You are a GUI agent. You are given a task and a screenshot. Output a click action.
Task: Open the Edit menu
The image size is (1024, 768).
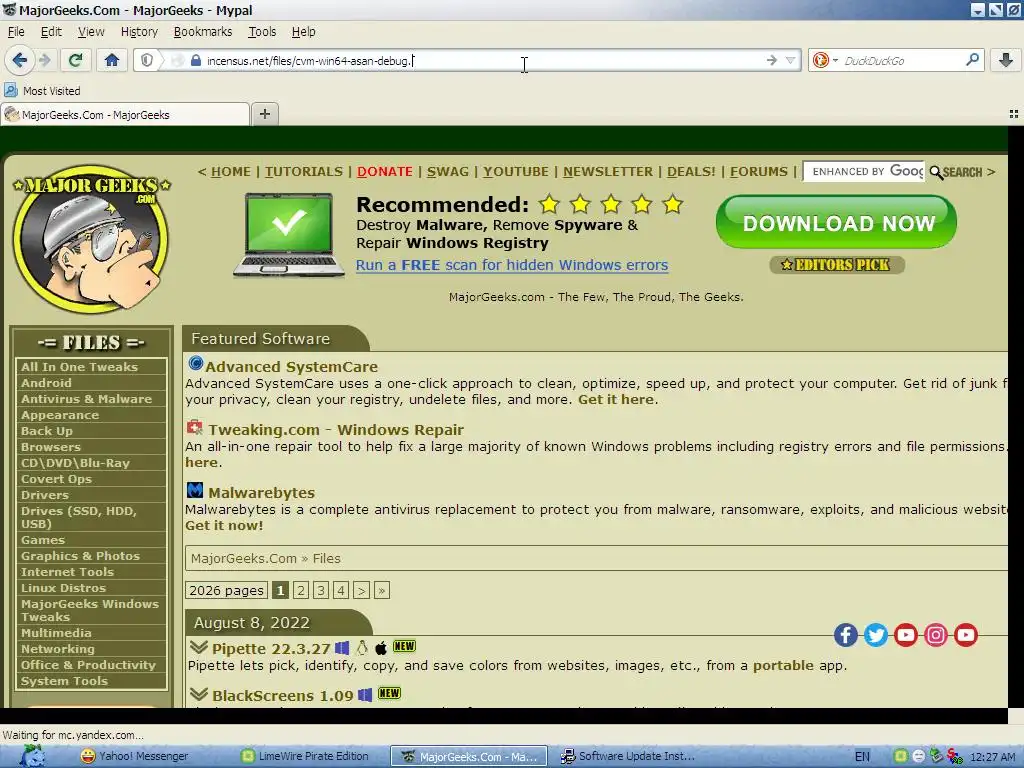point(51,31)
